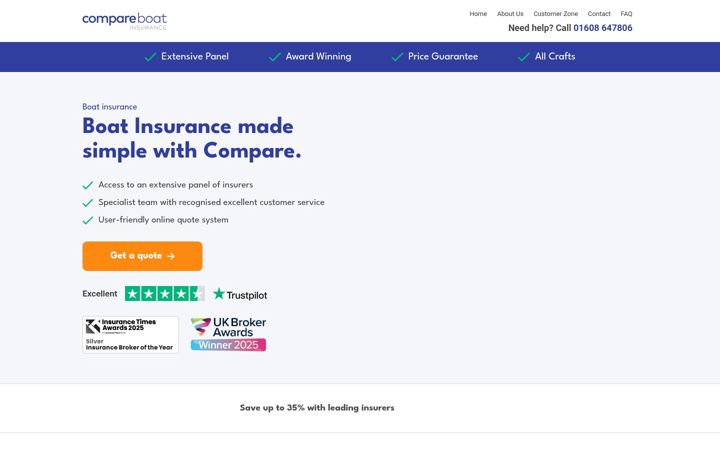Click 'All Crafts' banner text

(555, 56)
